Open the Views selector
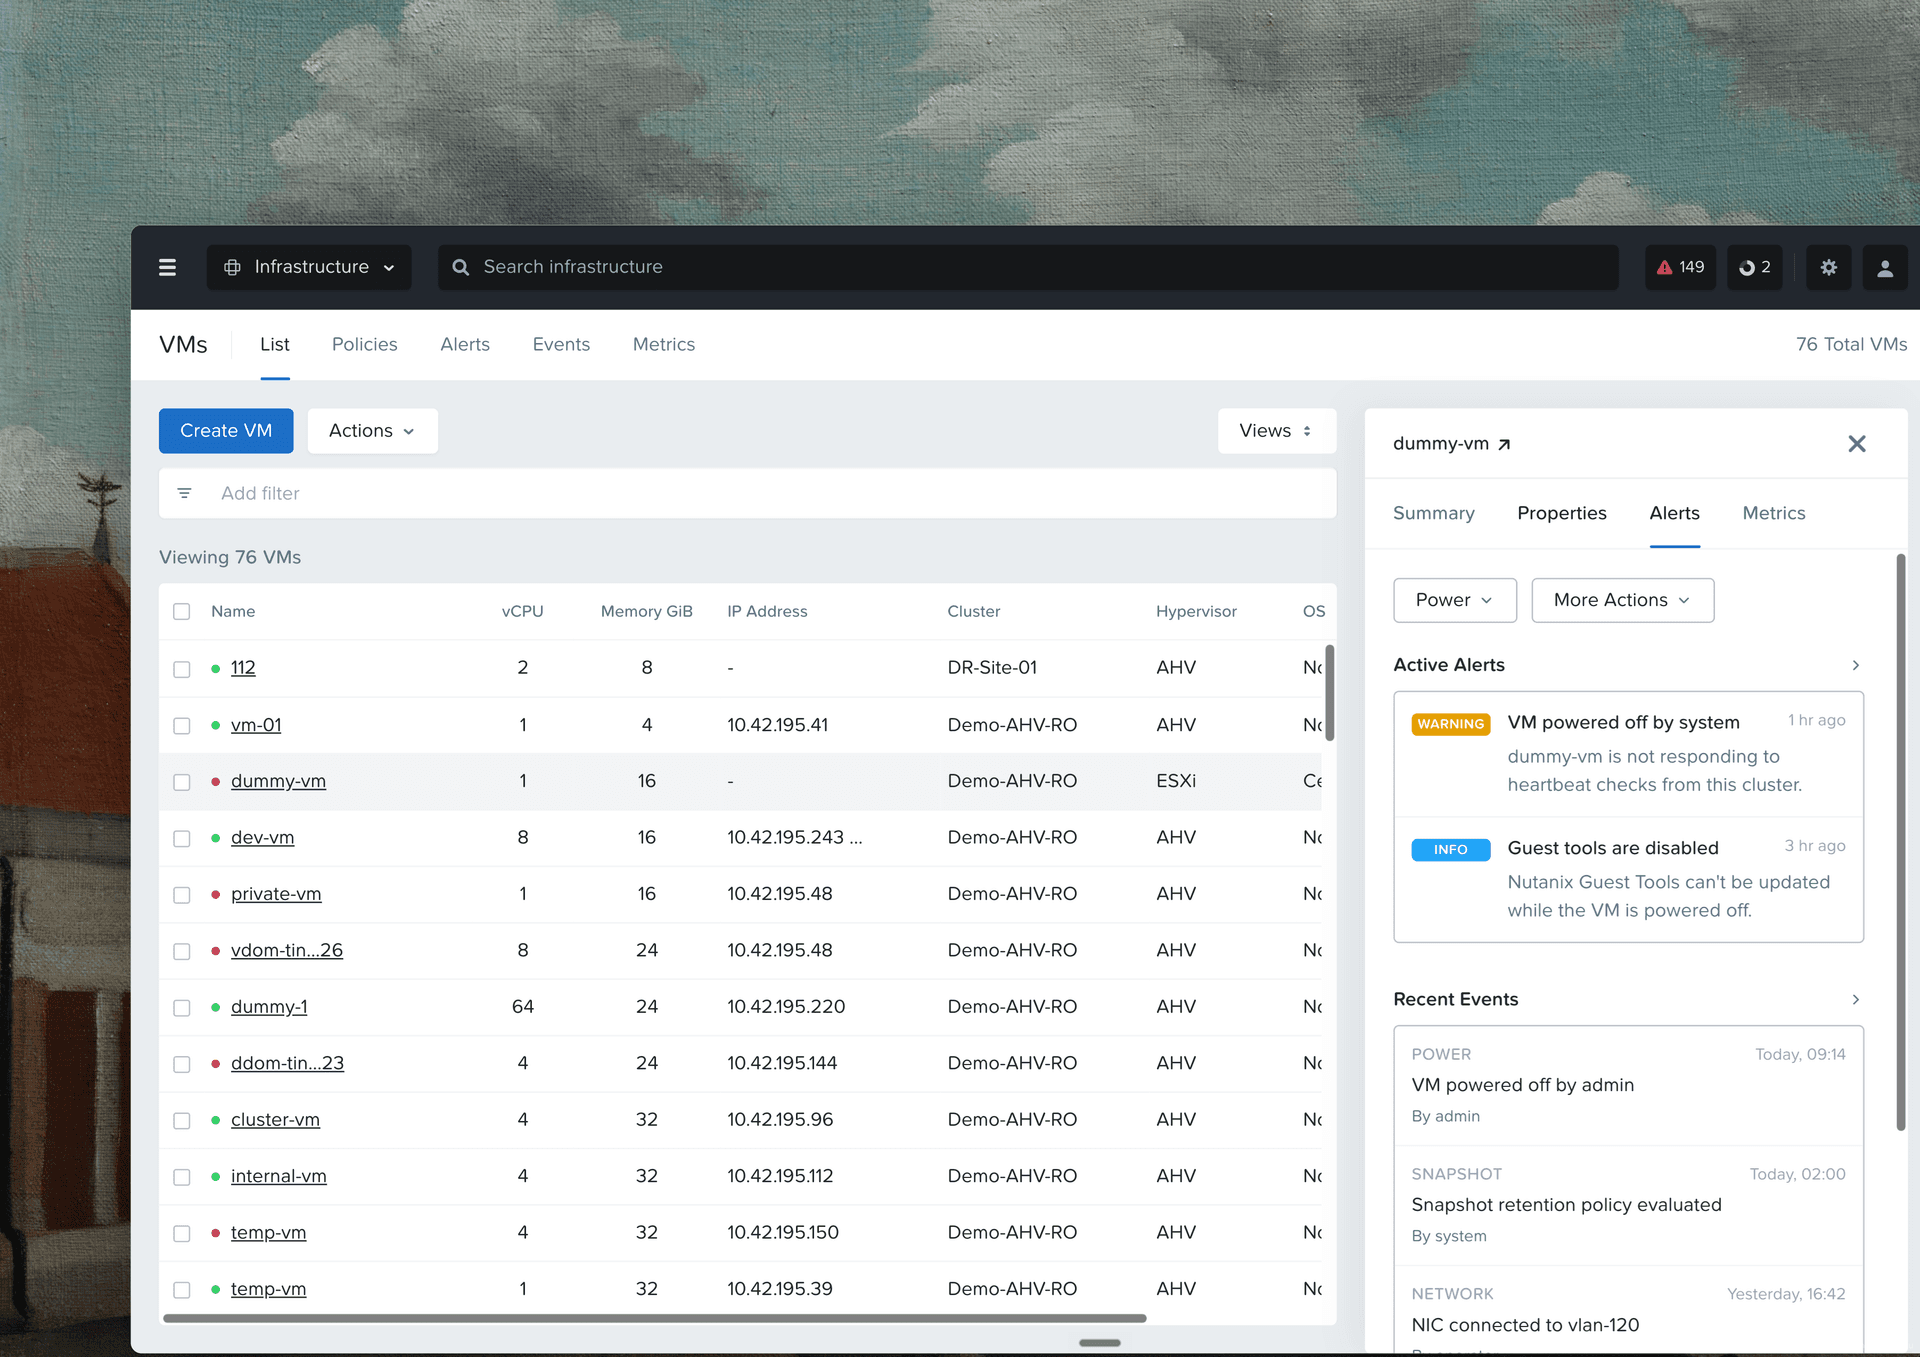This screenshot has width=1920, height=1357. 1277,431
